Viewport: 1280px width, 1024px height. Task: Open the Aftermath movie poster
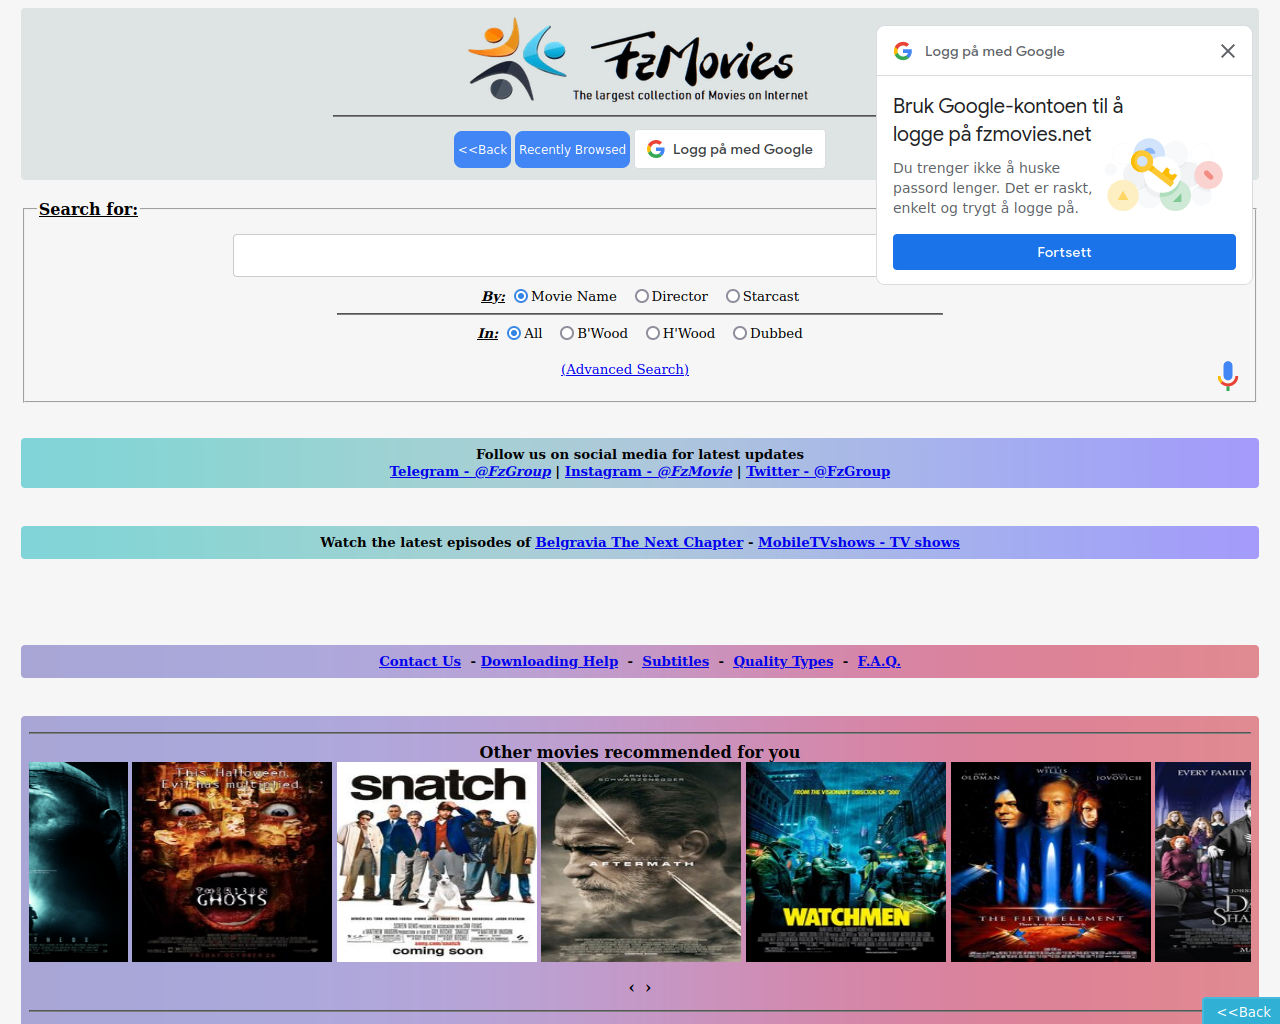point(641,862)
